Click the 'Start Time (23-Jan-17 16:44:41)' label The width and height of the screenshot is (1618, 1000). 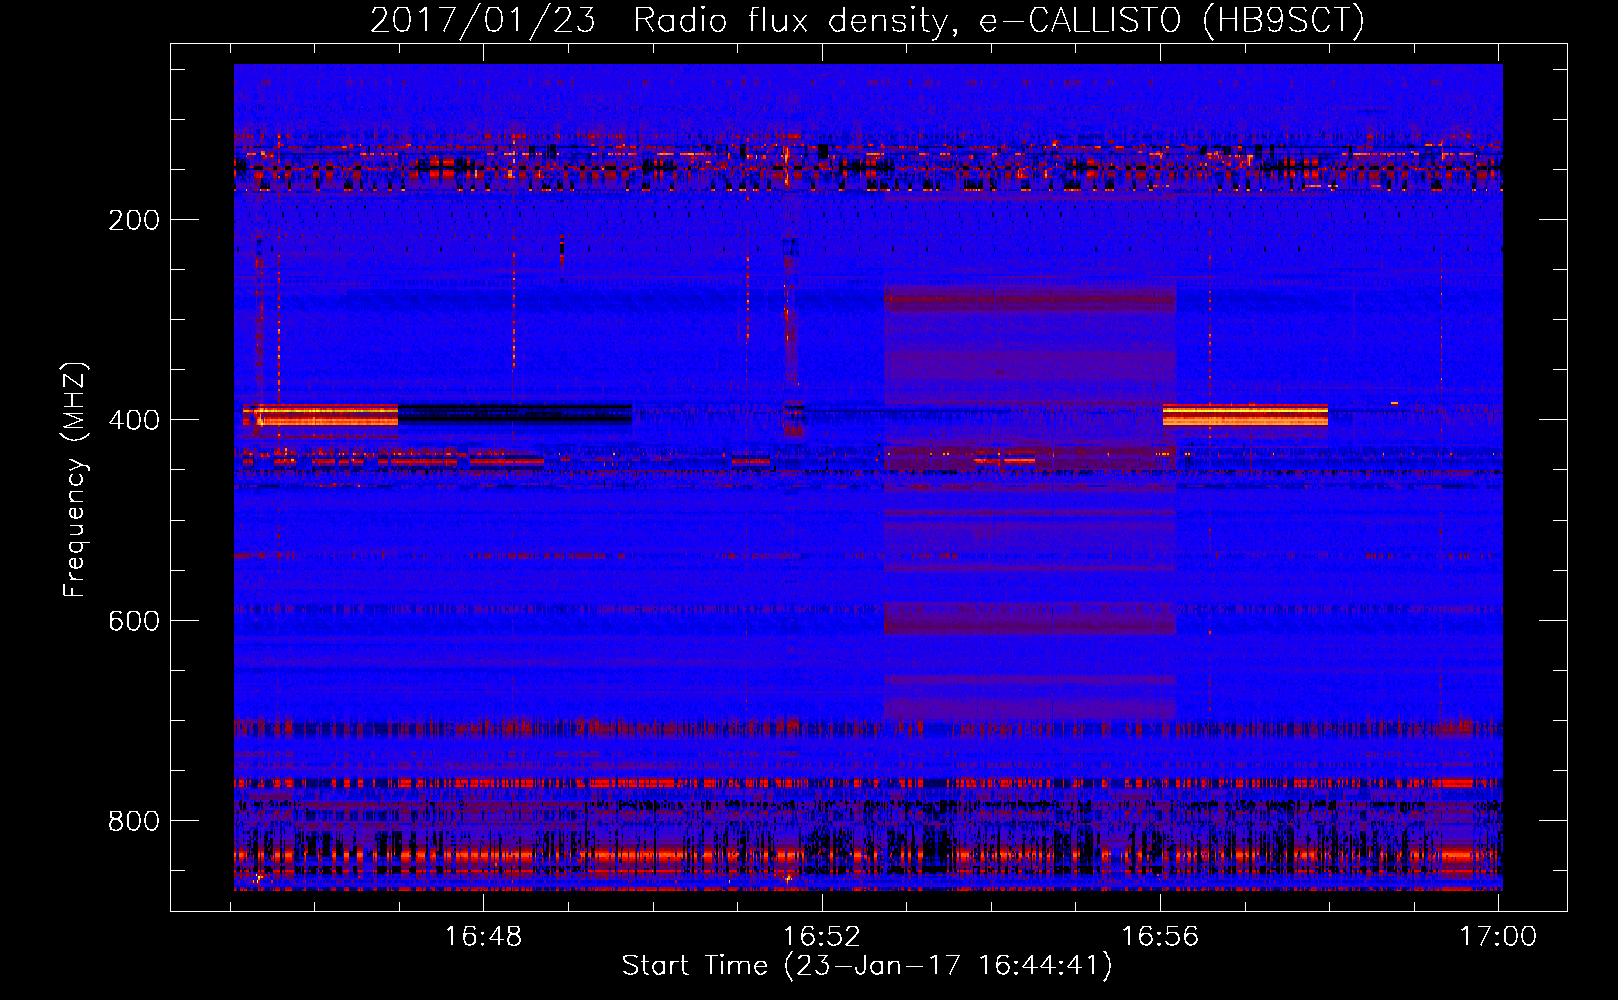867,966
